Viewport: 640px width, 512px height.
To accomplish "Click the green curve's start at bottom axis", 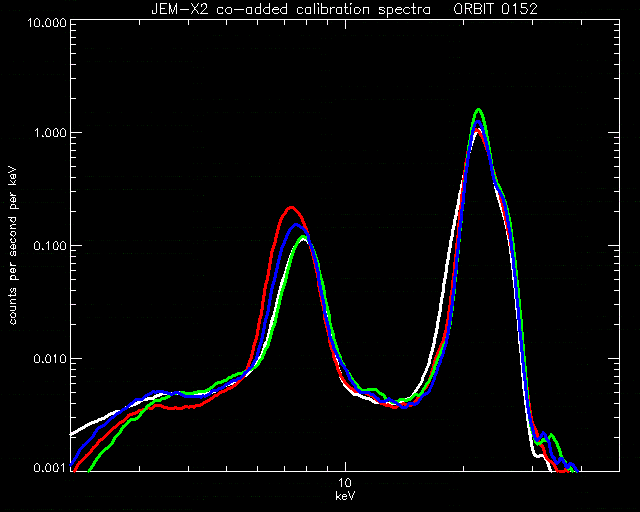I will pyautogui.click(x=89, y=470).
